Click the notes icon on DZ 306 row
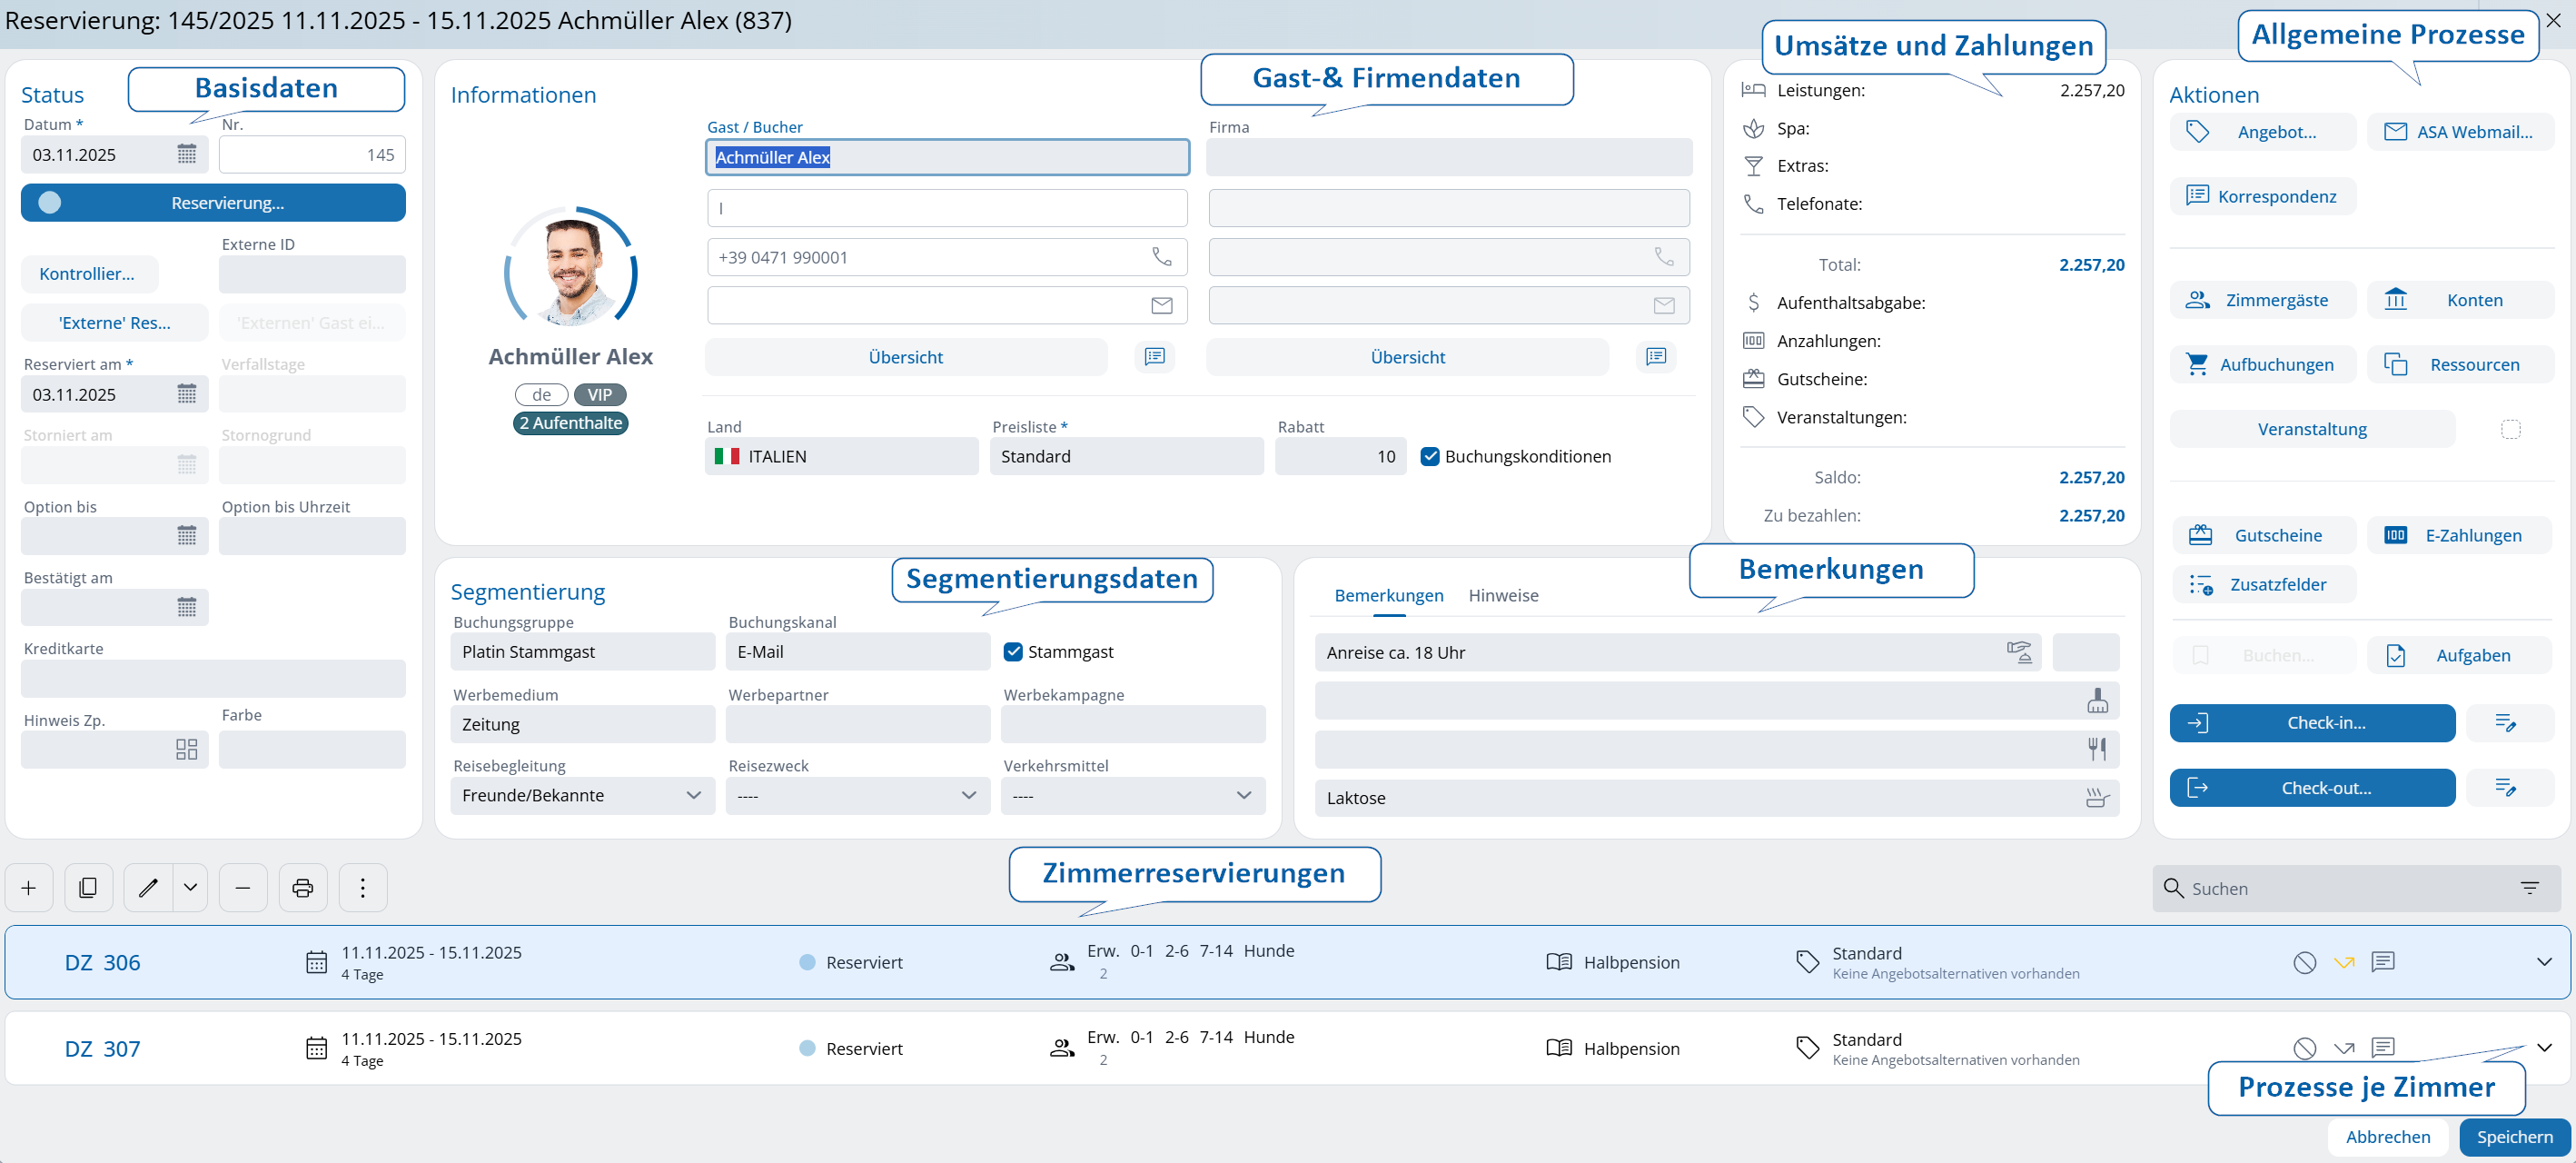 2383,961
